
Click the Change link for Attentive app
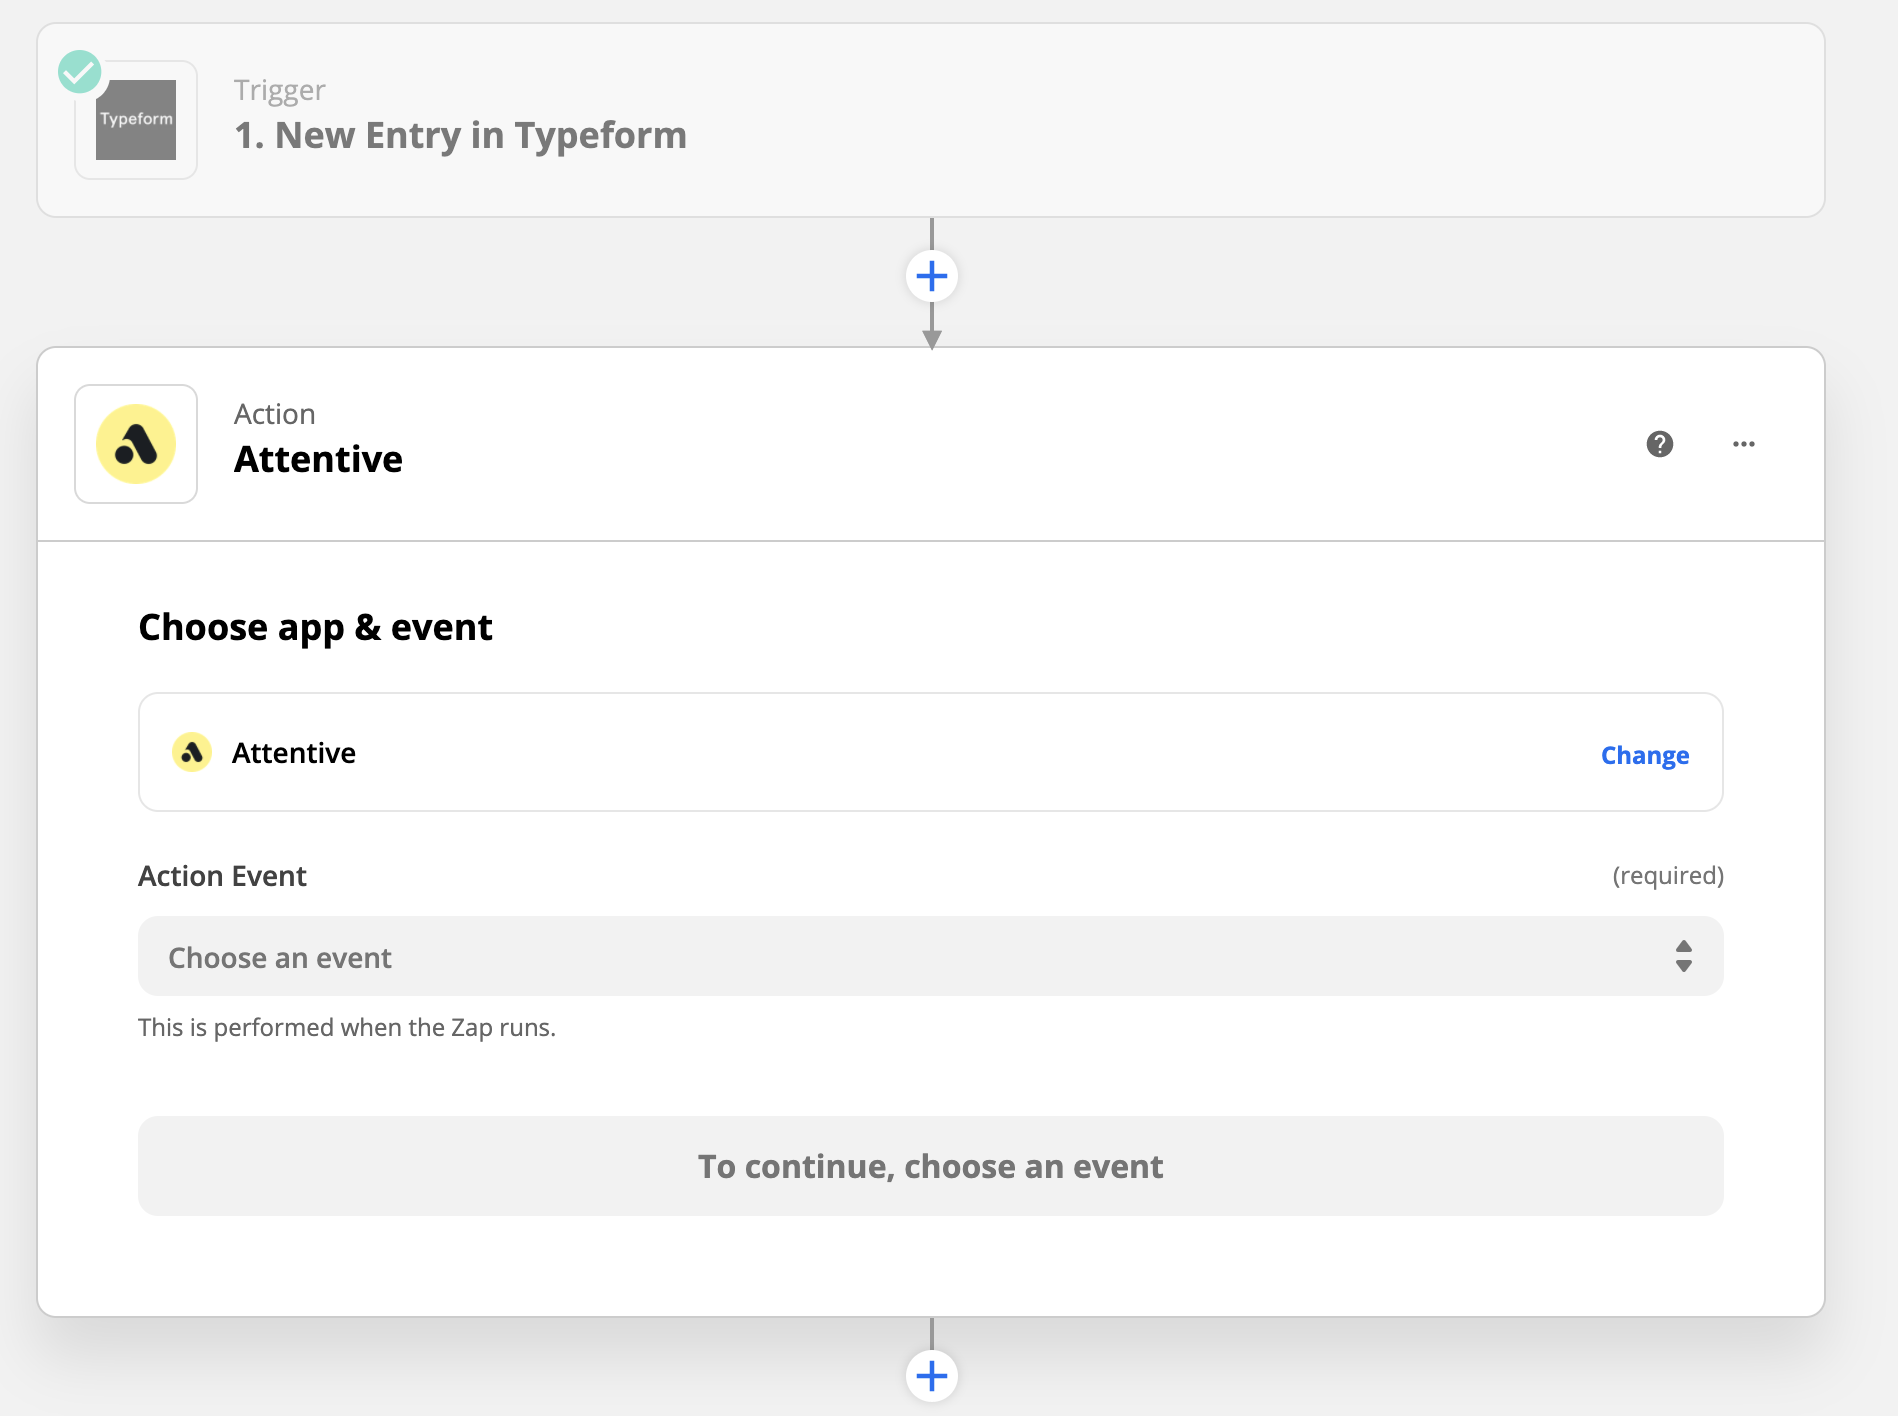click(1645, 755)
